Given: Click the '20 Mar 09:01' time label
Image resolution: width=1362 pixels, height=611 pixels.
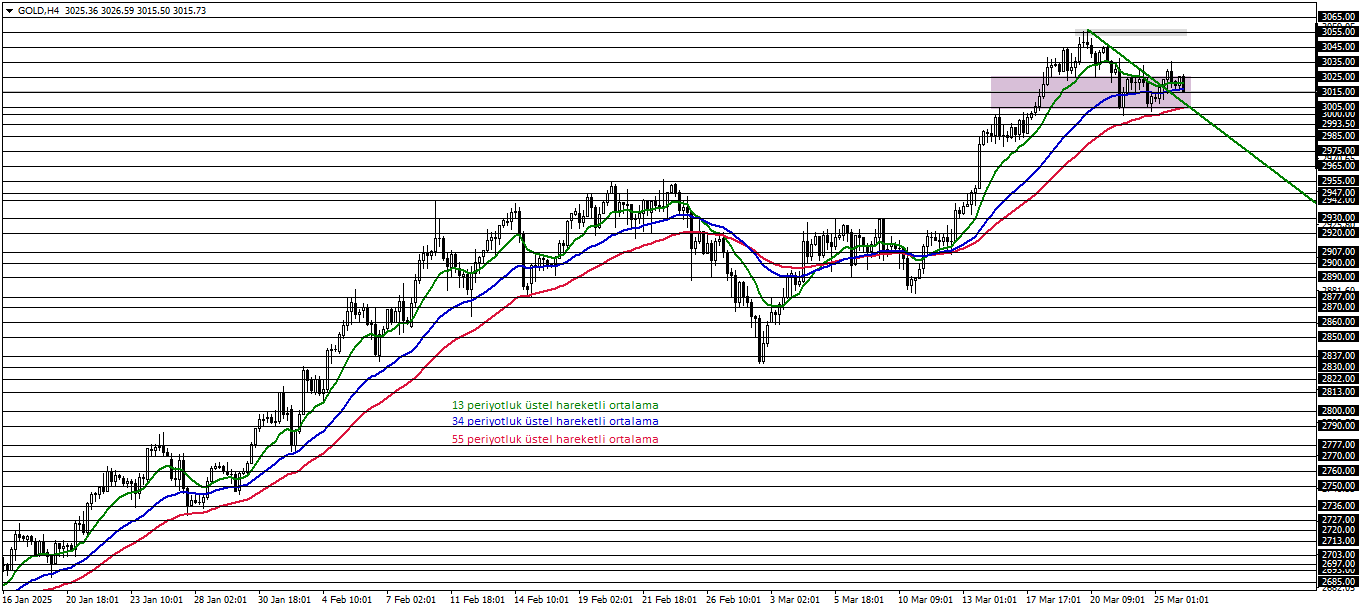Looking at the screenshot, I should tap(1117, 601).
